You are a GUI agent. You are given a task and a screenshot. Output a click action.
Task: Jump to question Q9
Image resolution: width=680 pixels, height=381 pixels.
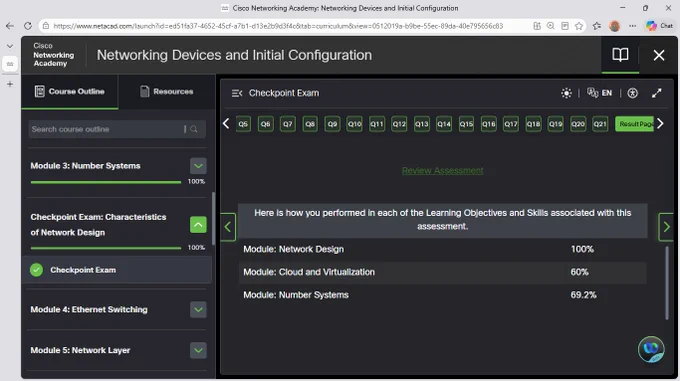(332, 124)
